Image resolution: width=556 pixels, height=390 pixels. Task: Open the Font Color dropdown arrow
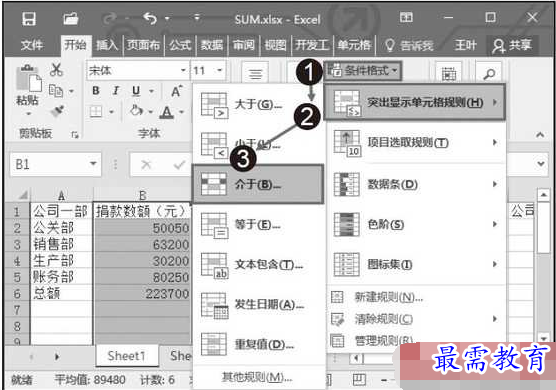coord(181,112)
